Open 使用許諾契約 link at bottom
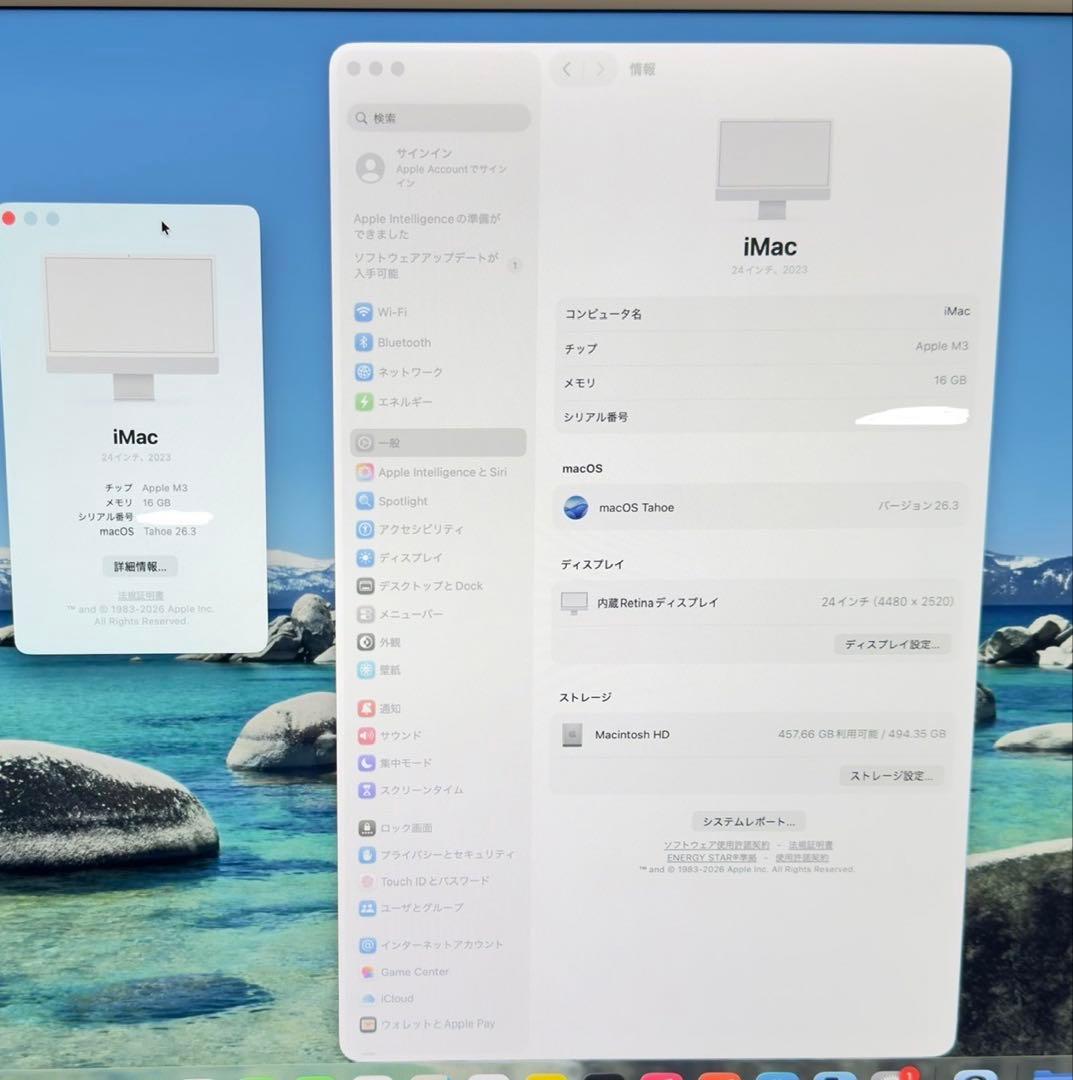The height and width of the screenshot is (1080, 1073). click(802, 858)
